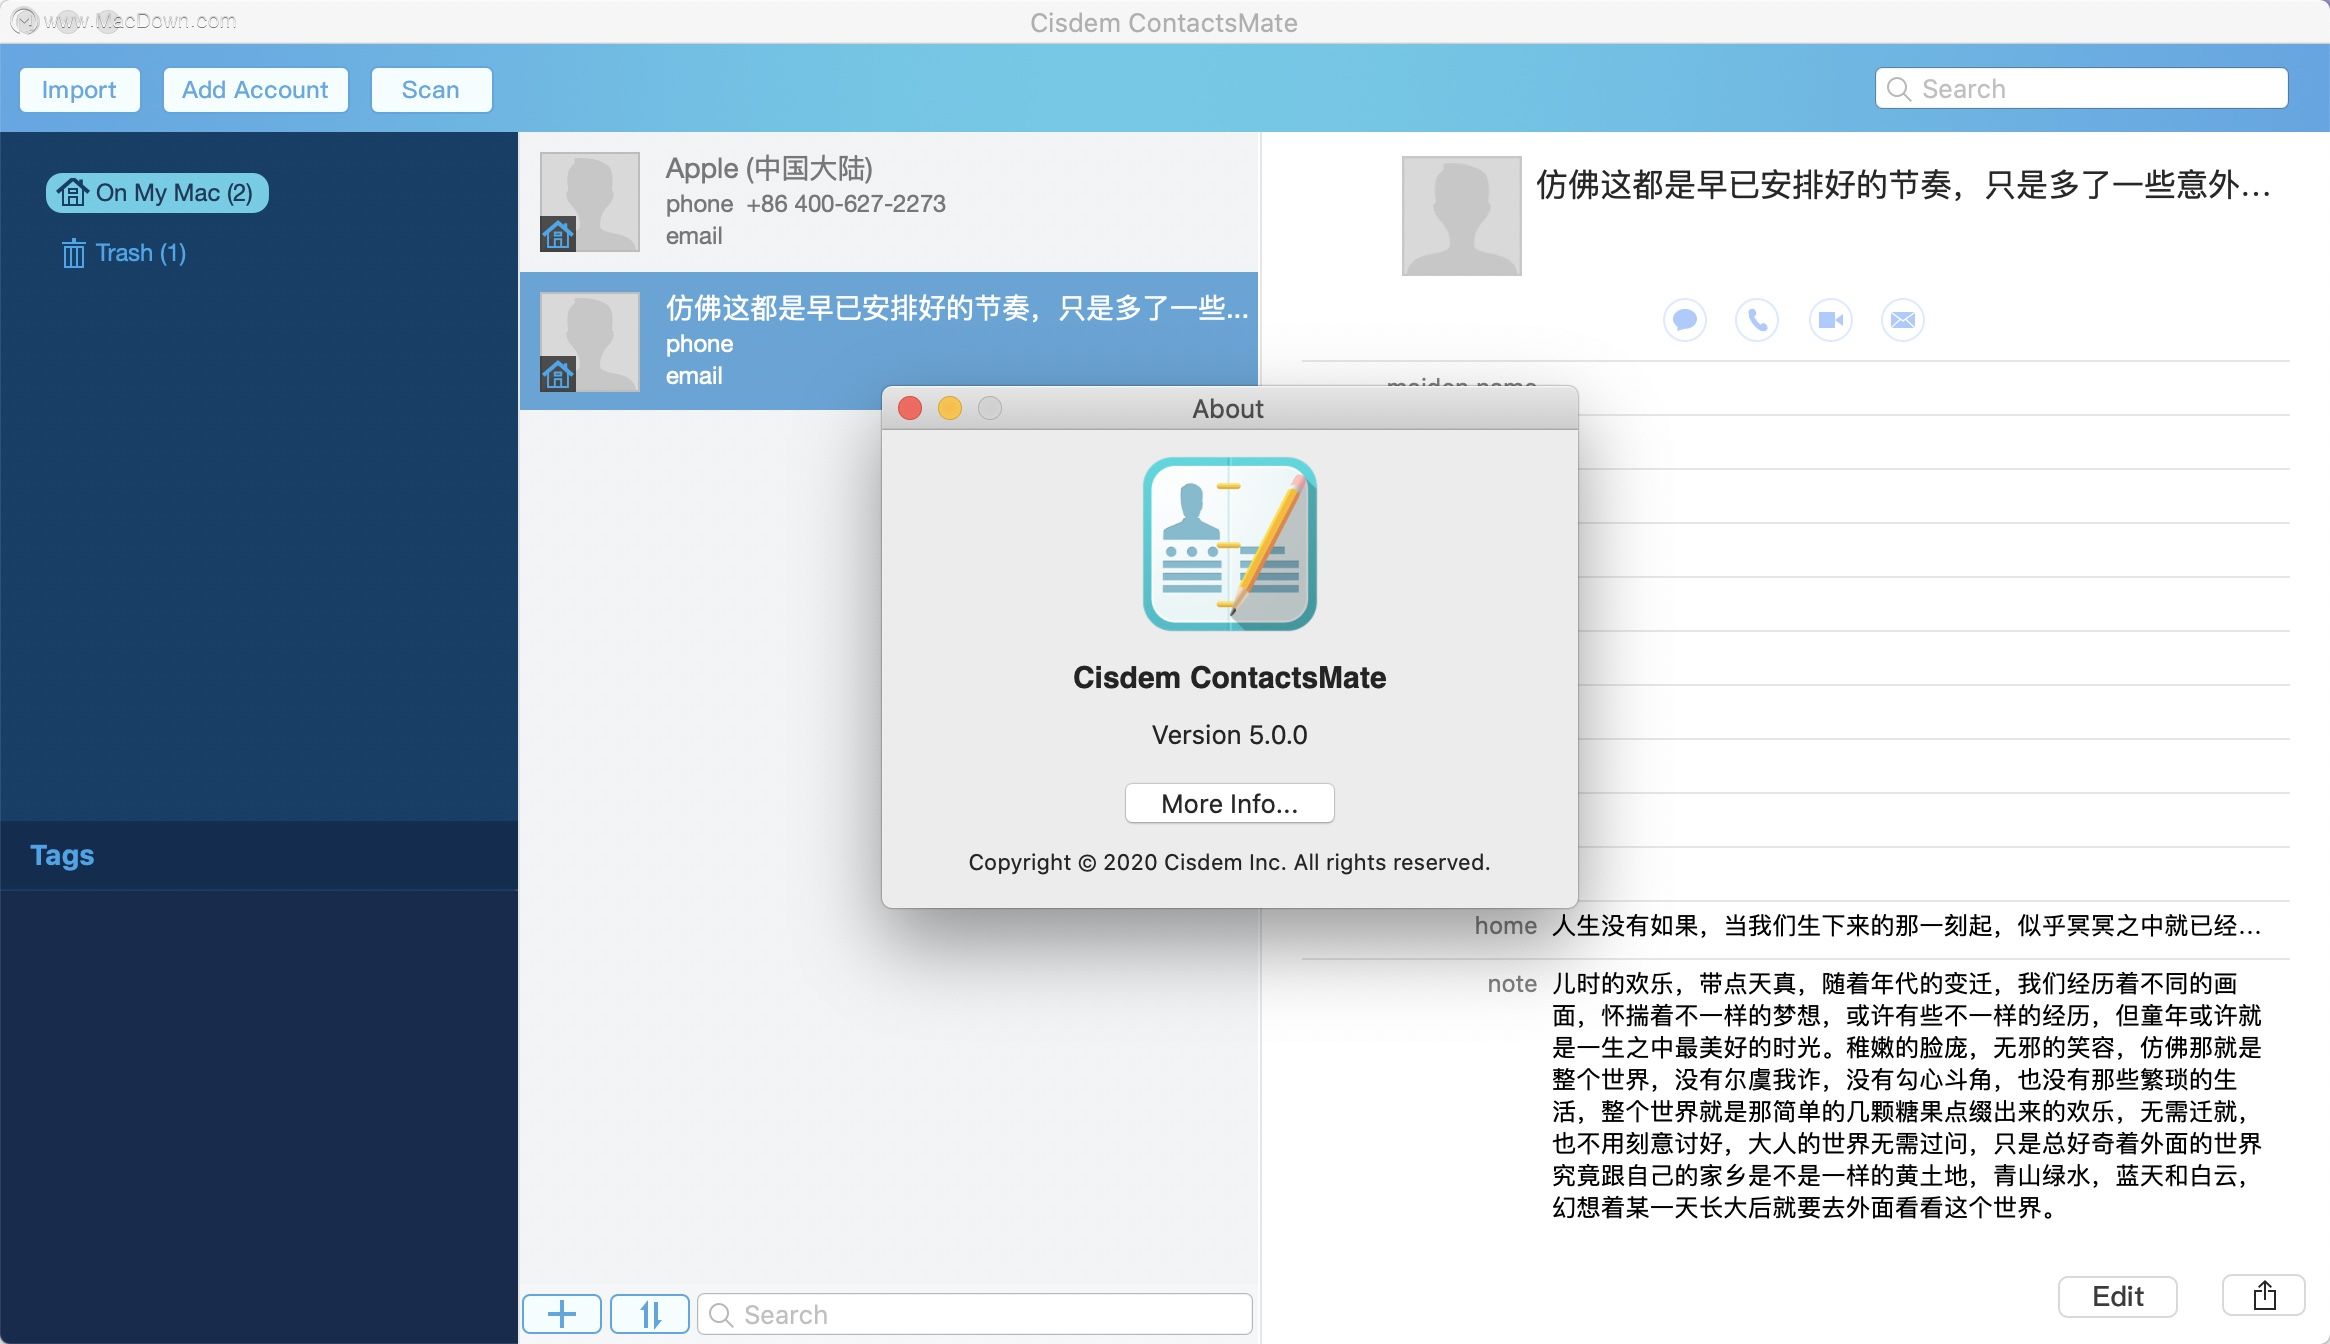Click the magnifier icon in bottom Search field

[x=720, y=1314]
